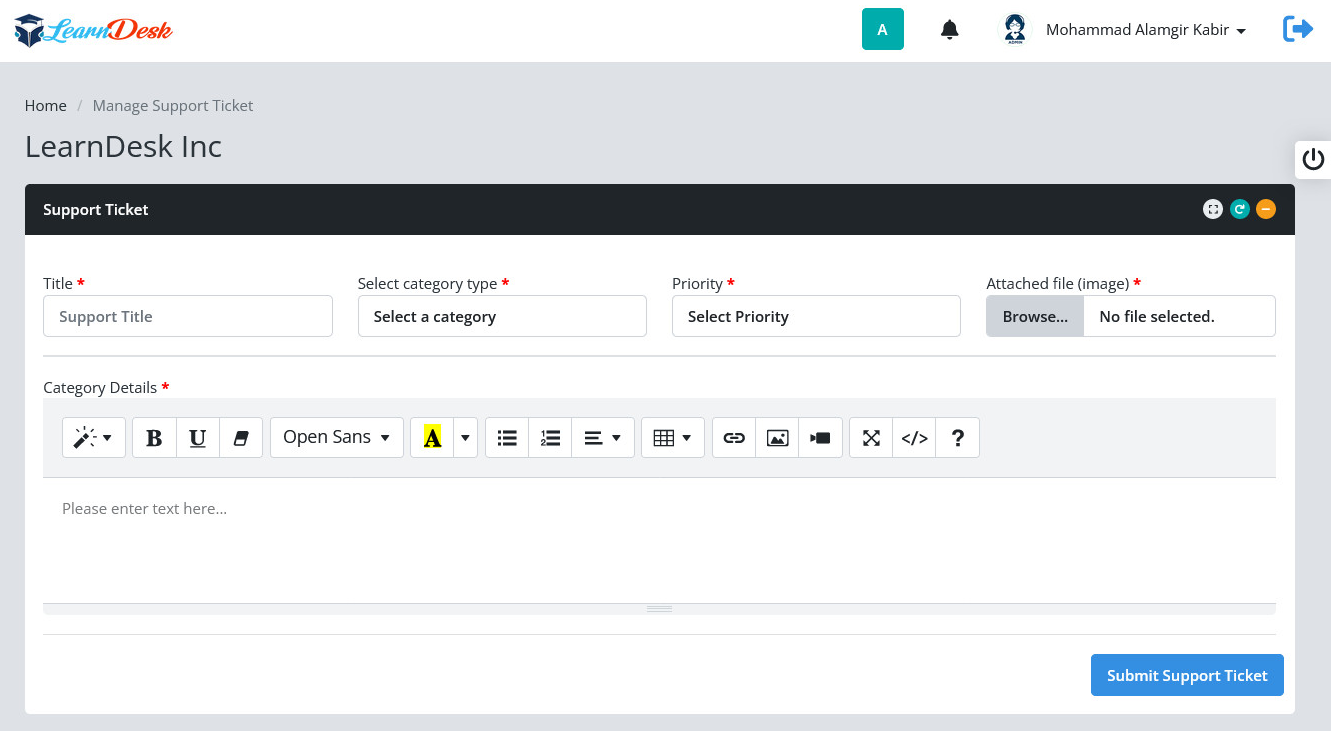The image size is (1331, 731).
Task: Click into the Category Details text area
Action: pos(659,540)
